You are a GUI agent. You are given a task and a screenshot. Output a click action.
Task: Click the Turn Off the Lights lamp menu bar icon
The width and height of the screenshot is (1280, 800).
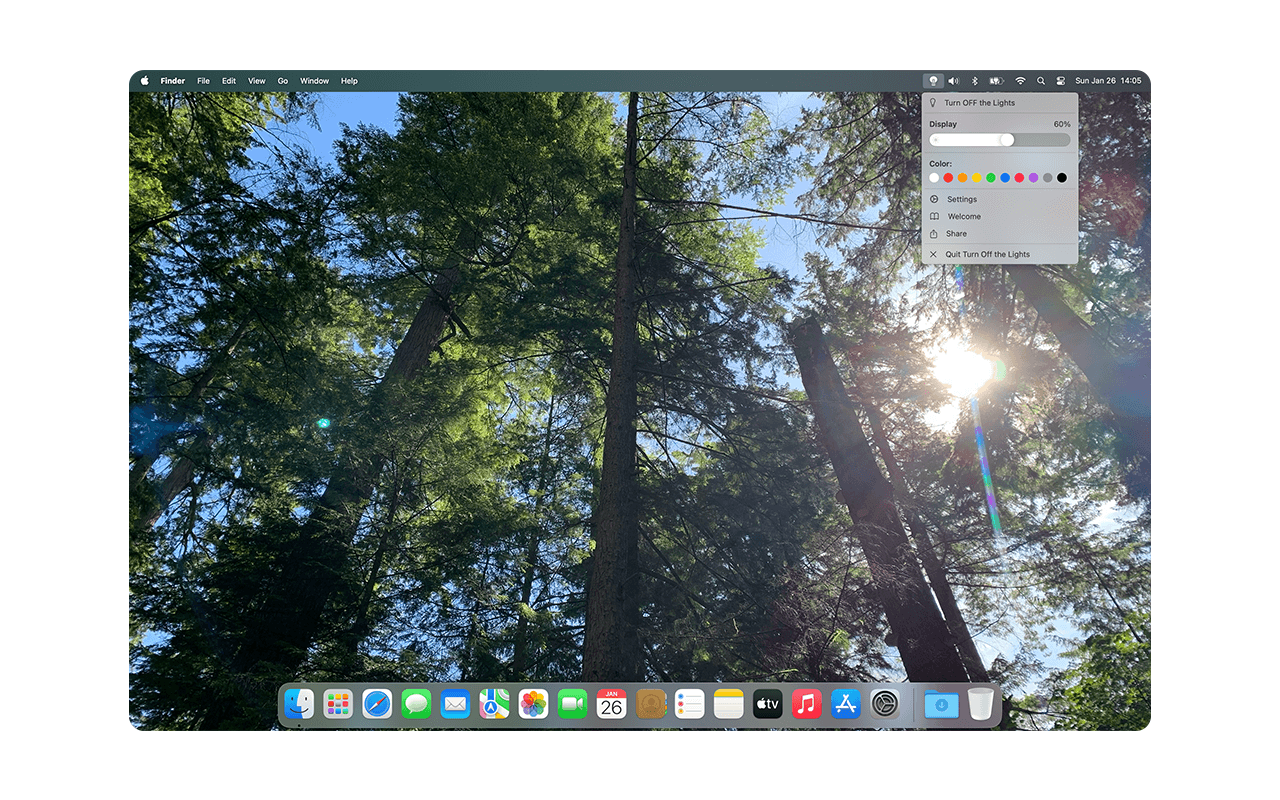[x=933, y=81]
